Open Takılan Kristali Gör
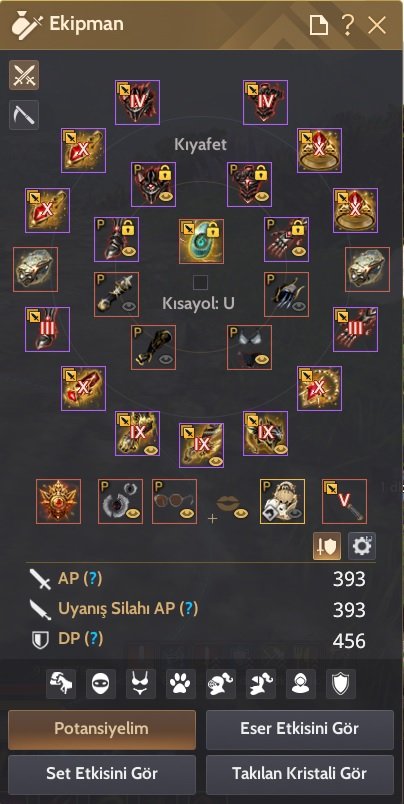 [x=300, y=773]
